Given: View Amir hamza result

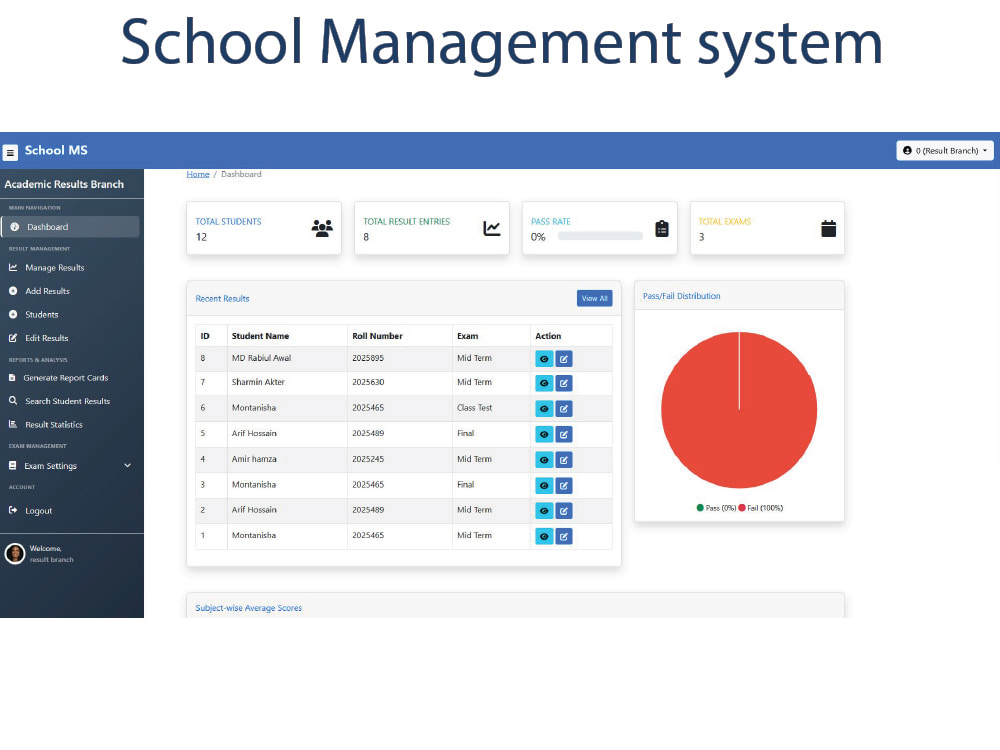Looking at the screenshot, I should (x=544, y=460).
